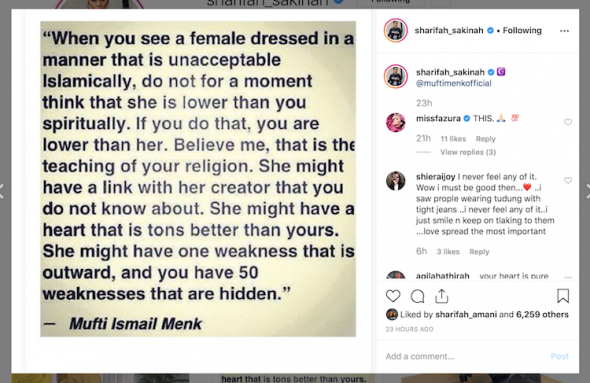
Task: Like the post with the heart icon
Action: click(393, 296)
